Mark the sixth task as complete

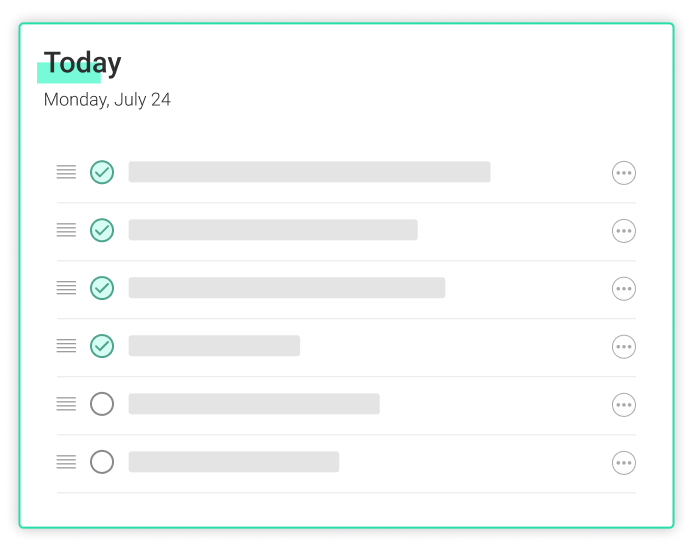point(102,462)
